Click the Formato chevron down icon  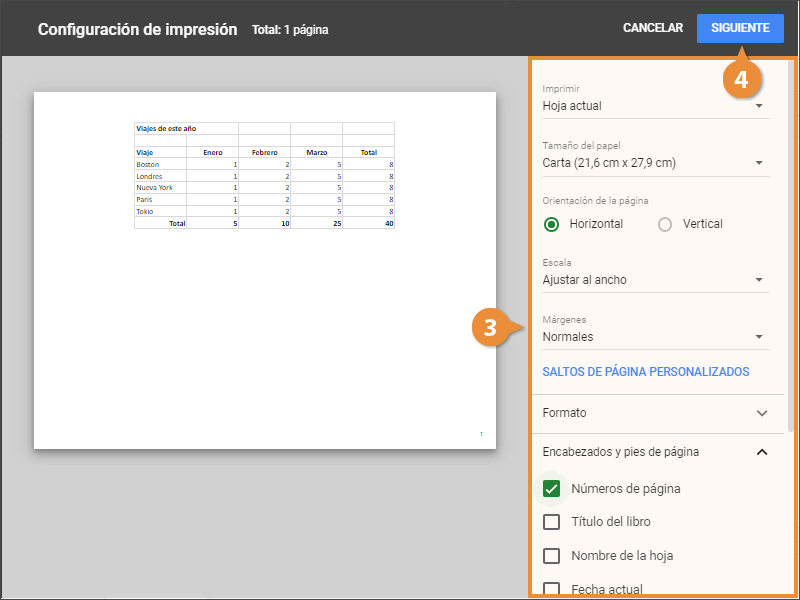pyautogui.click(x=762, y=413)
